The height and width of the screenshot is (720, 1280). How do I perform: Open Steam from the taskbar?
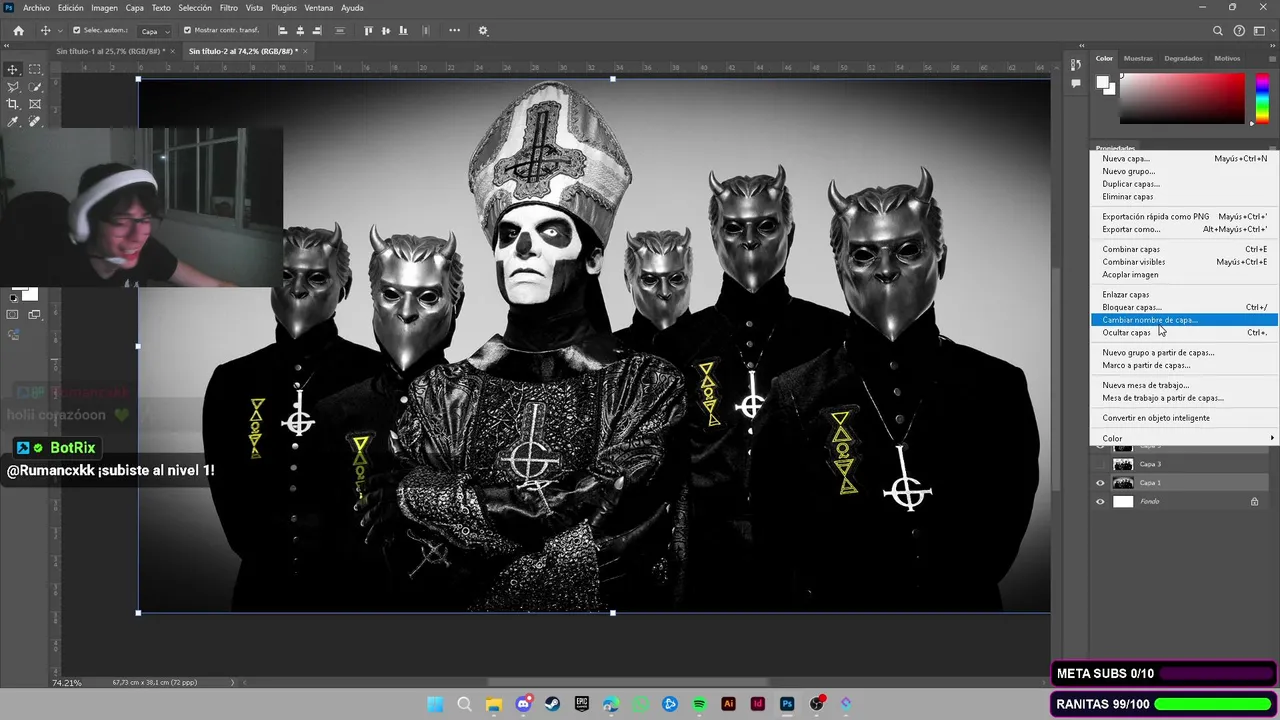[552, 704]
